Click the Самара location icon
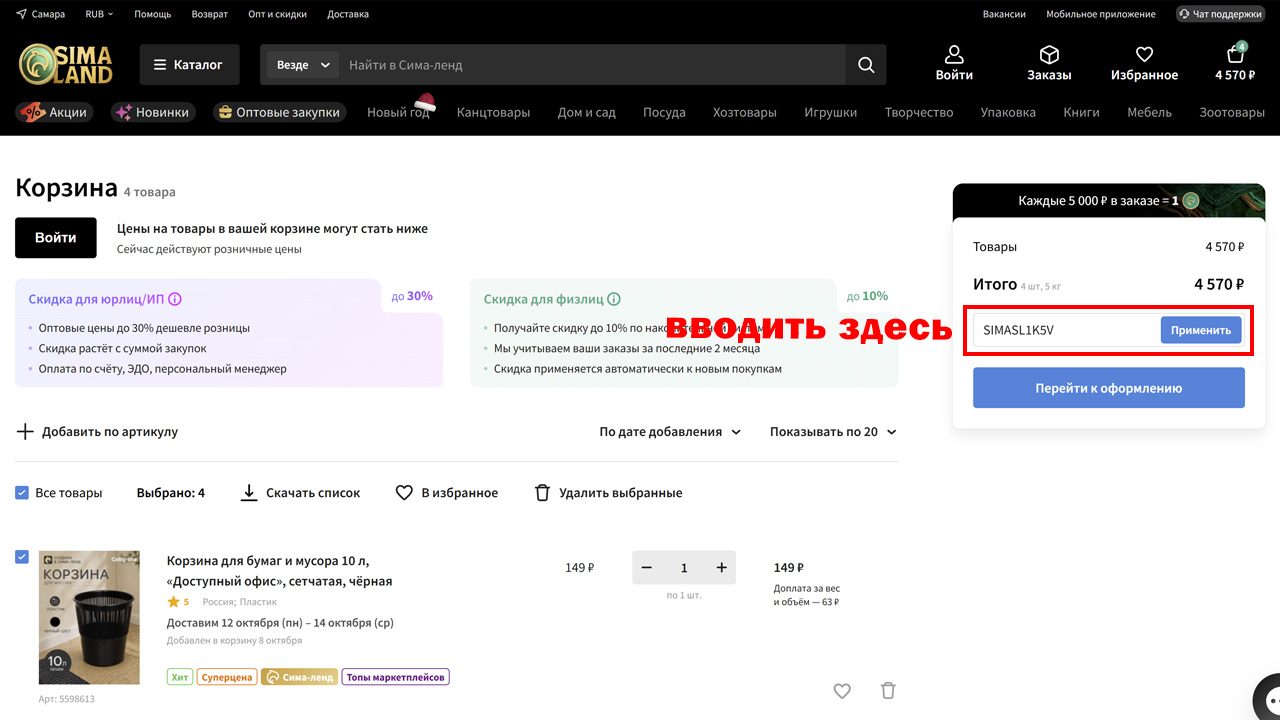 (x=21, y=14)
